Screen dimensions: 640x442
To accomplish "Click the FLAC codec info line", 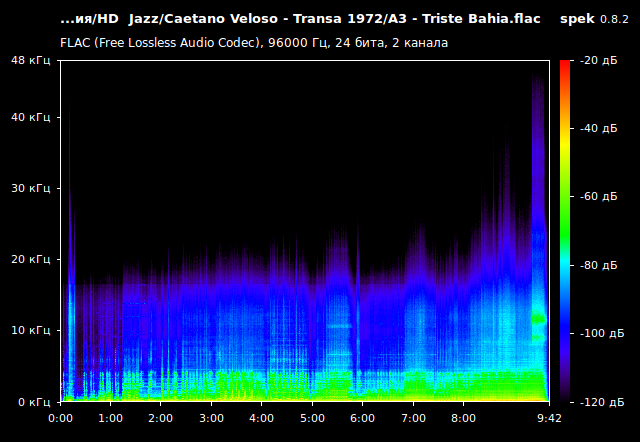I will (254, 43).
